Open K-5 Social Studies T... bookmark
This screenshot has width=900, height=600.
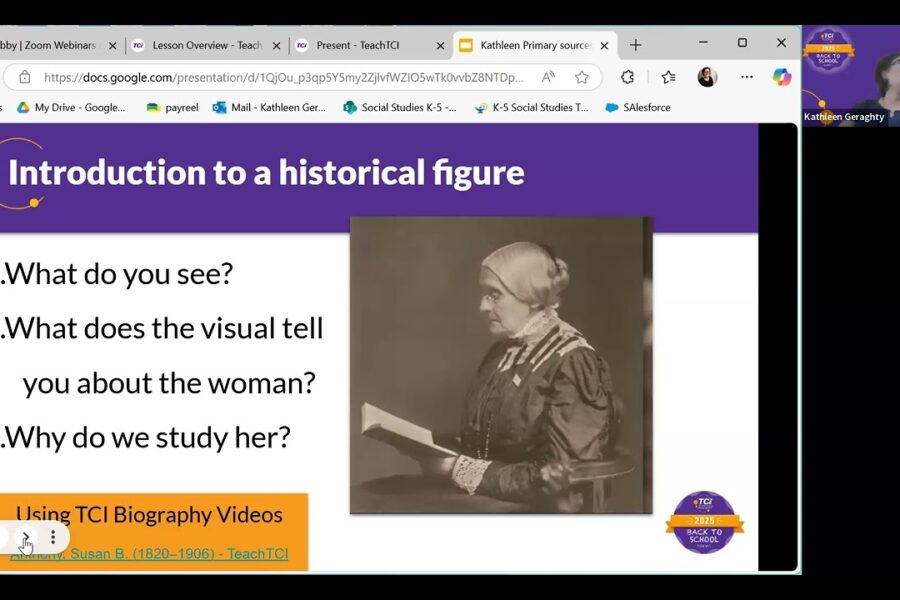click(532, 107)
